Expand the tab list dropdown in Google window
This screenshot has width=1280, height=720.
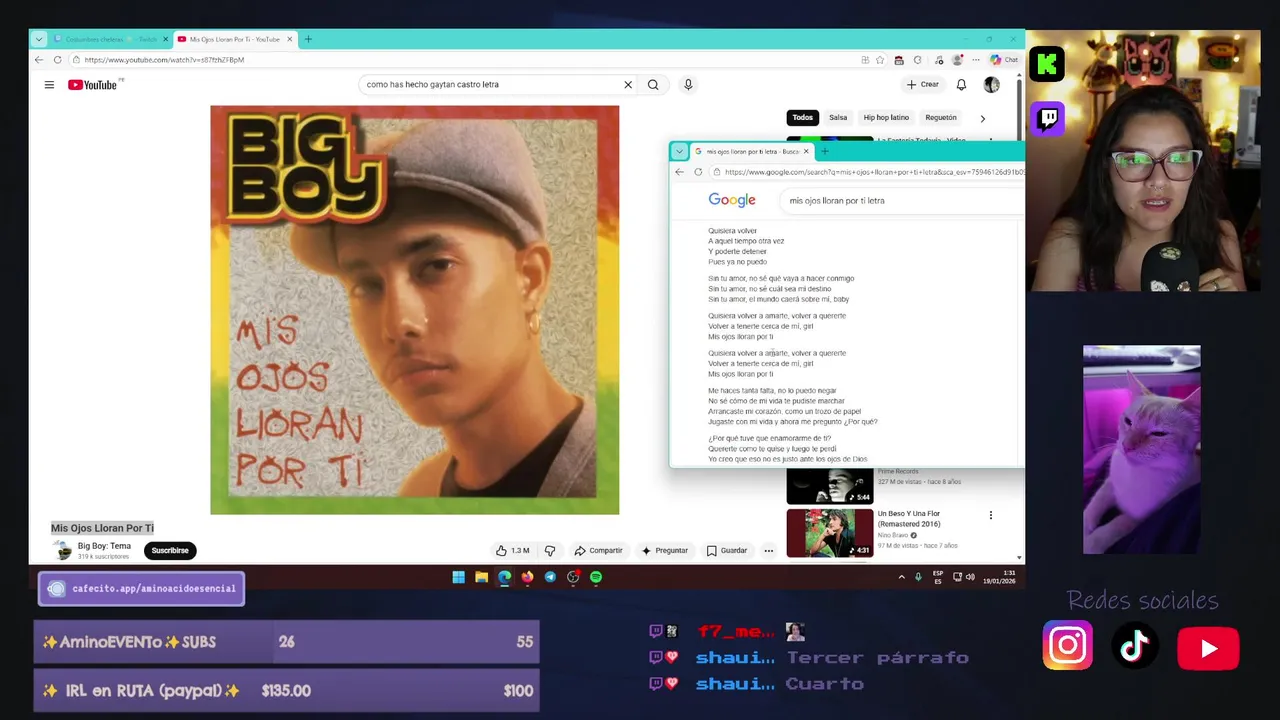(x=680, y=152)
